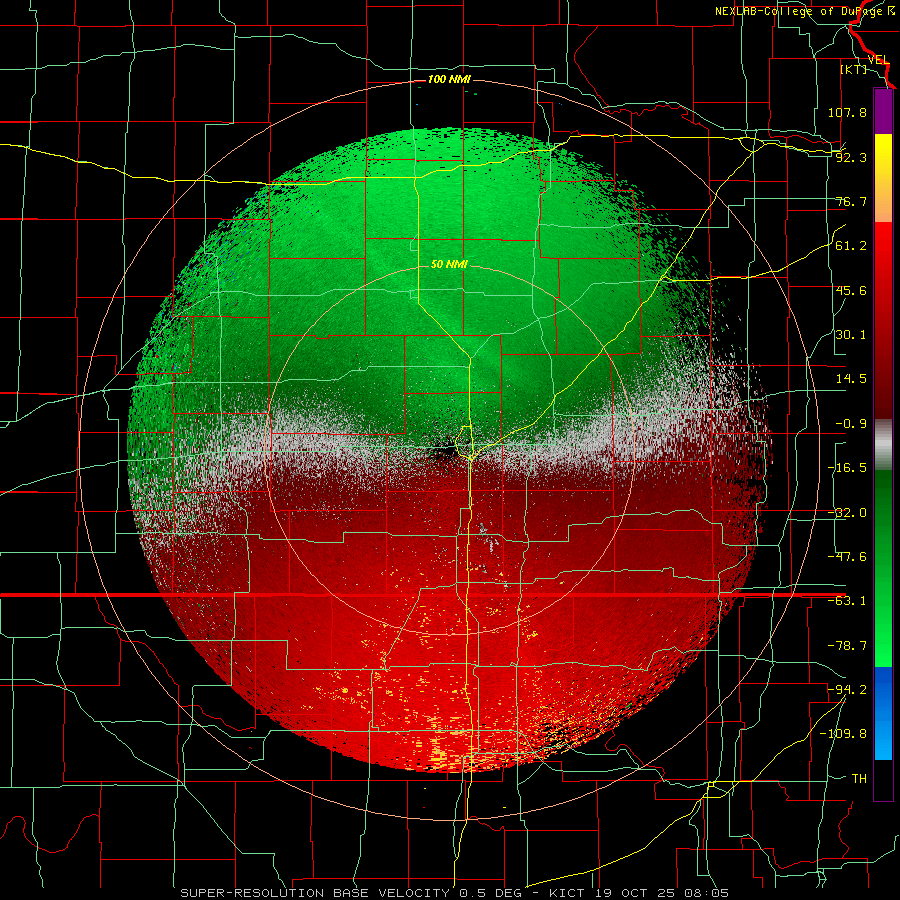
Task: Click the 100 NMI range ring label
Action: (x=449, y=79)
